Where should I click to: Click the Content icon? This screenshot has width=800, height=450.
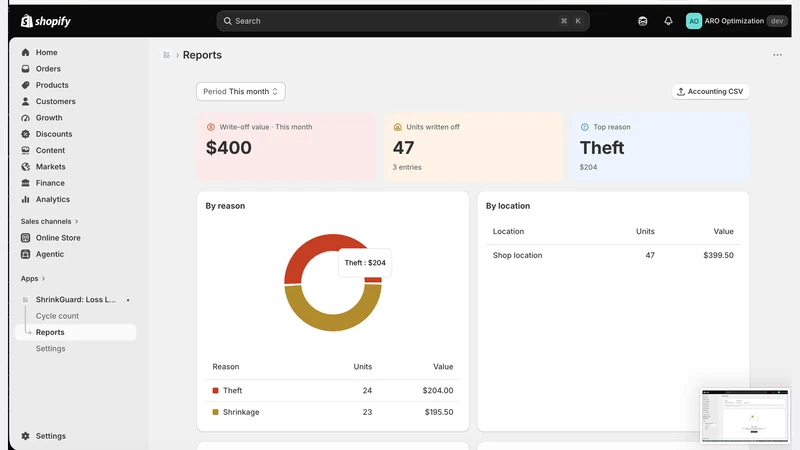click(x=26, y=150)
